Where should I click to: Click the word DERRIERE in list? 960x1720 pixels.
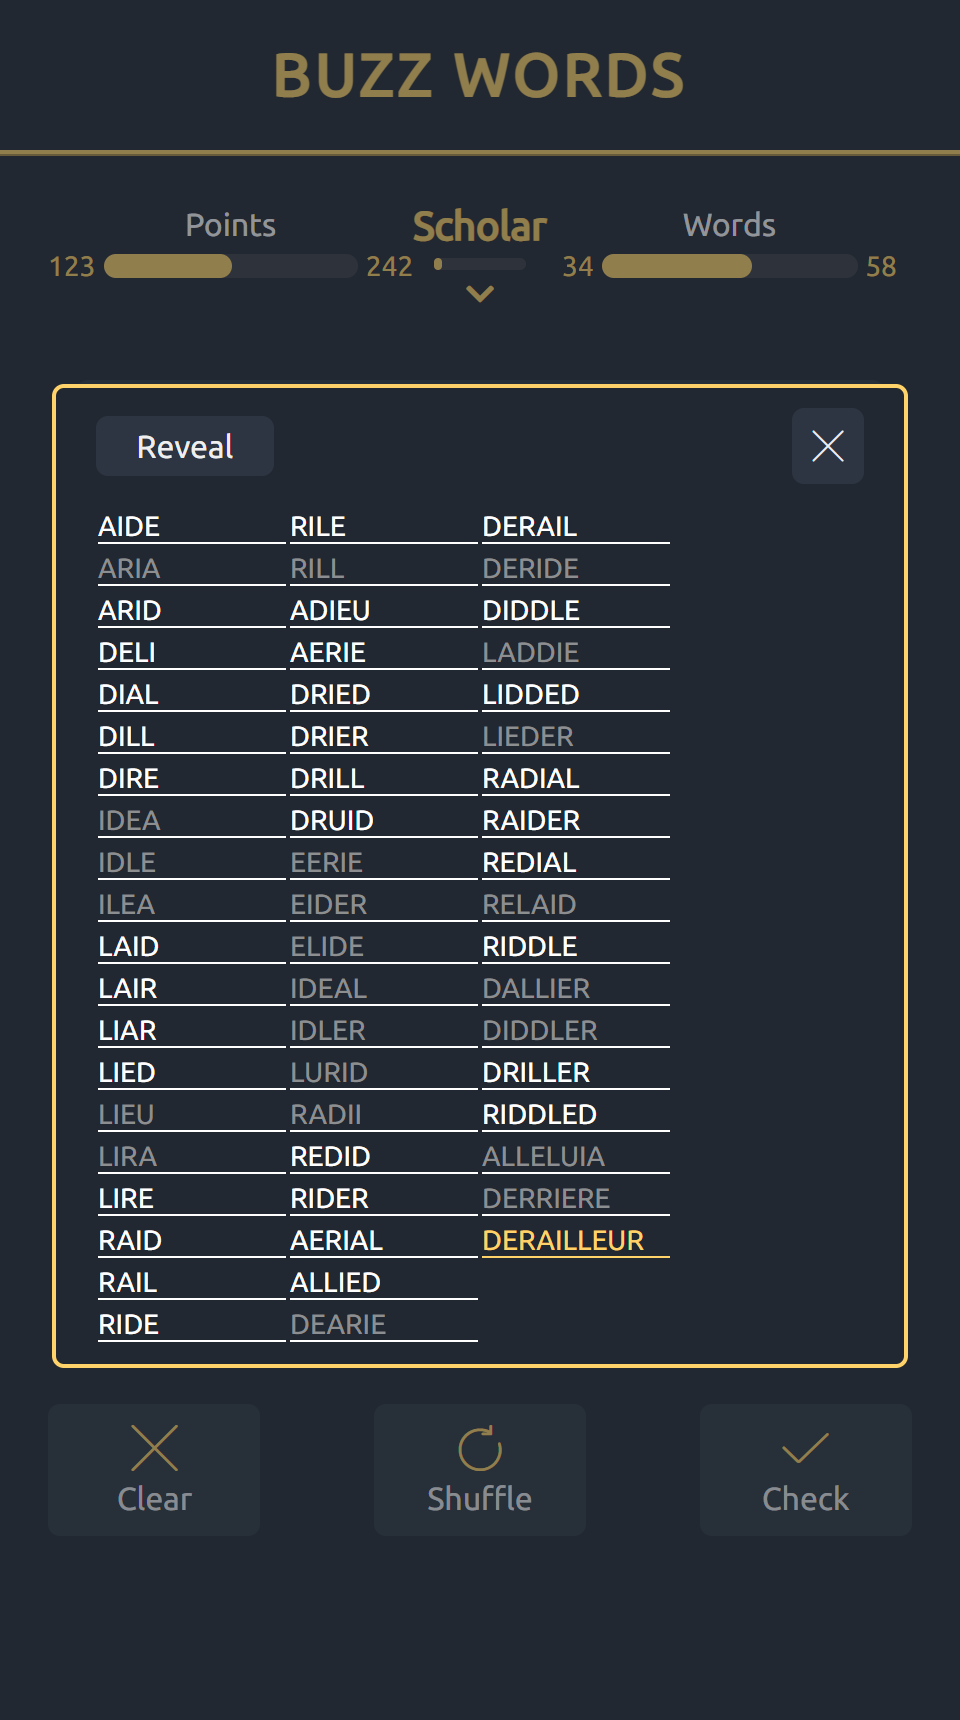point(546,1198)
